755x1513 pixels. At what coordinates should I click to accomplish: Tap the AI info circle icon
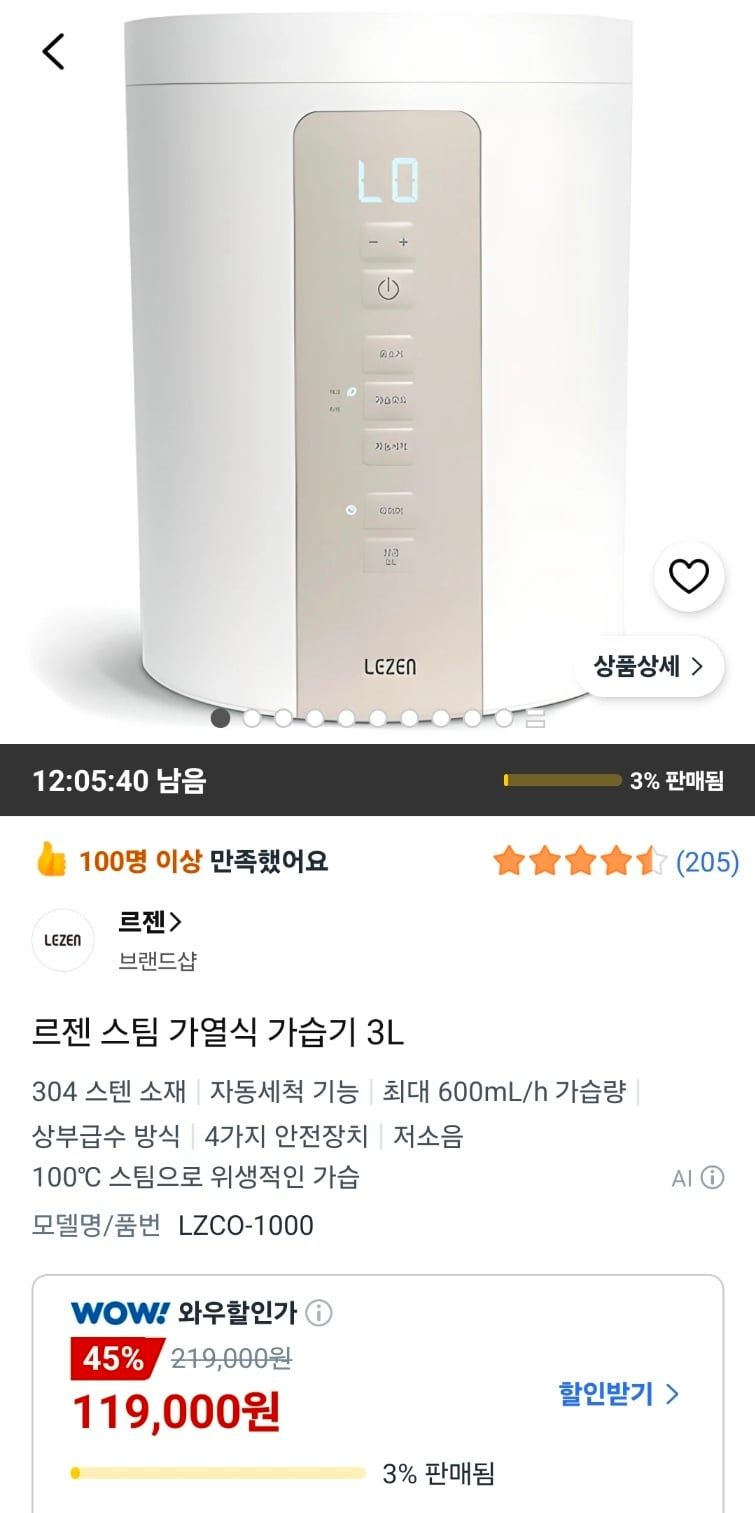point(712,1177)
